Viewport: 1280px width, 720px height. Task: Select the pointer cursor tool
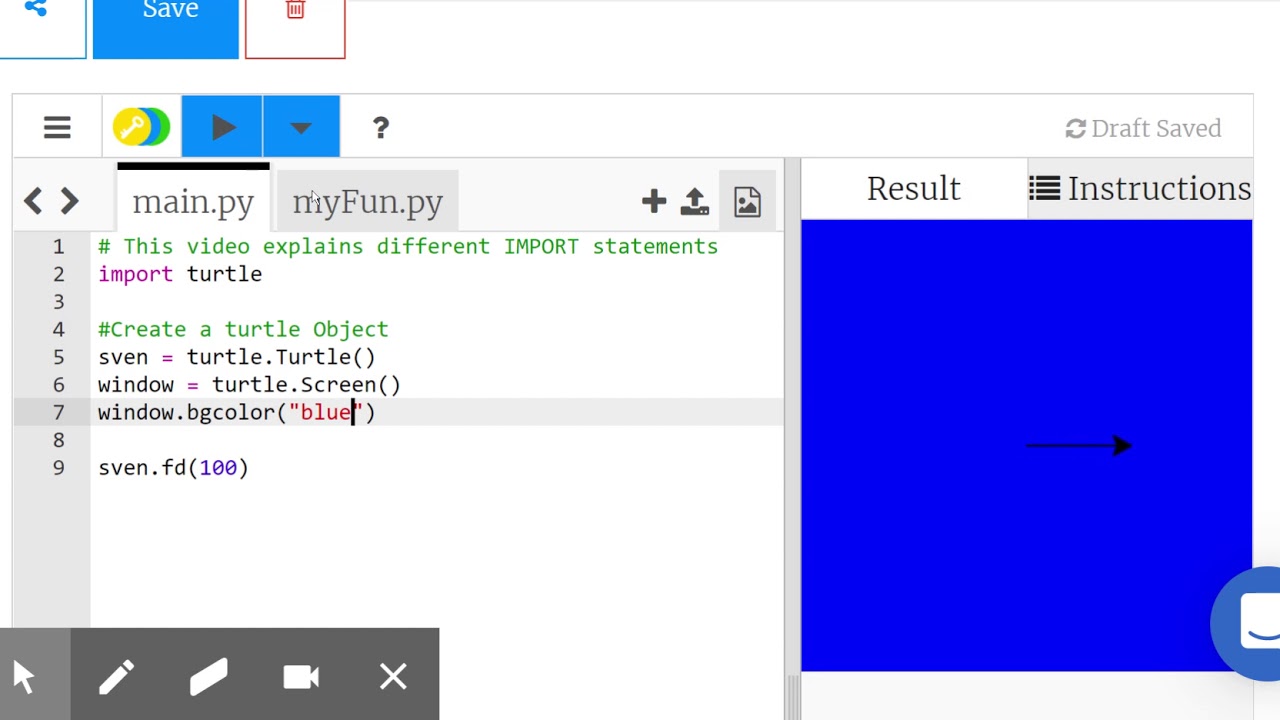24,677
